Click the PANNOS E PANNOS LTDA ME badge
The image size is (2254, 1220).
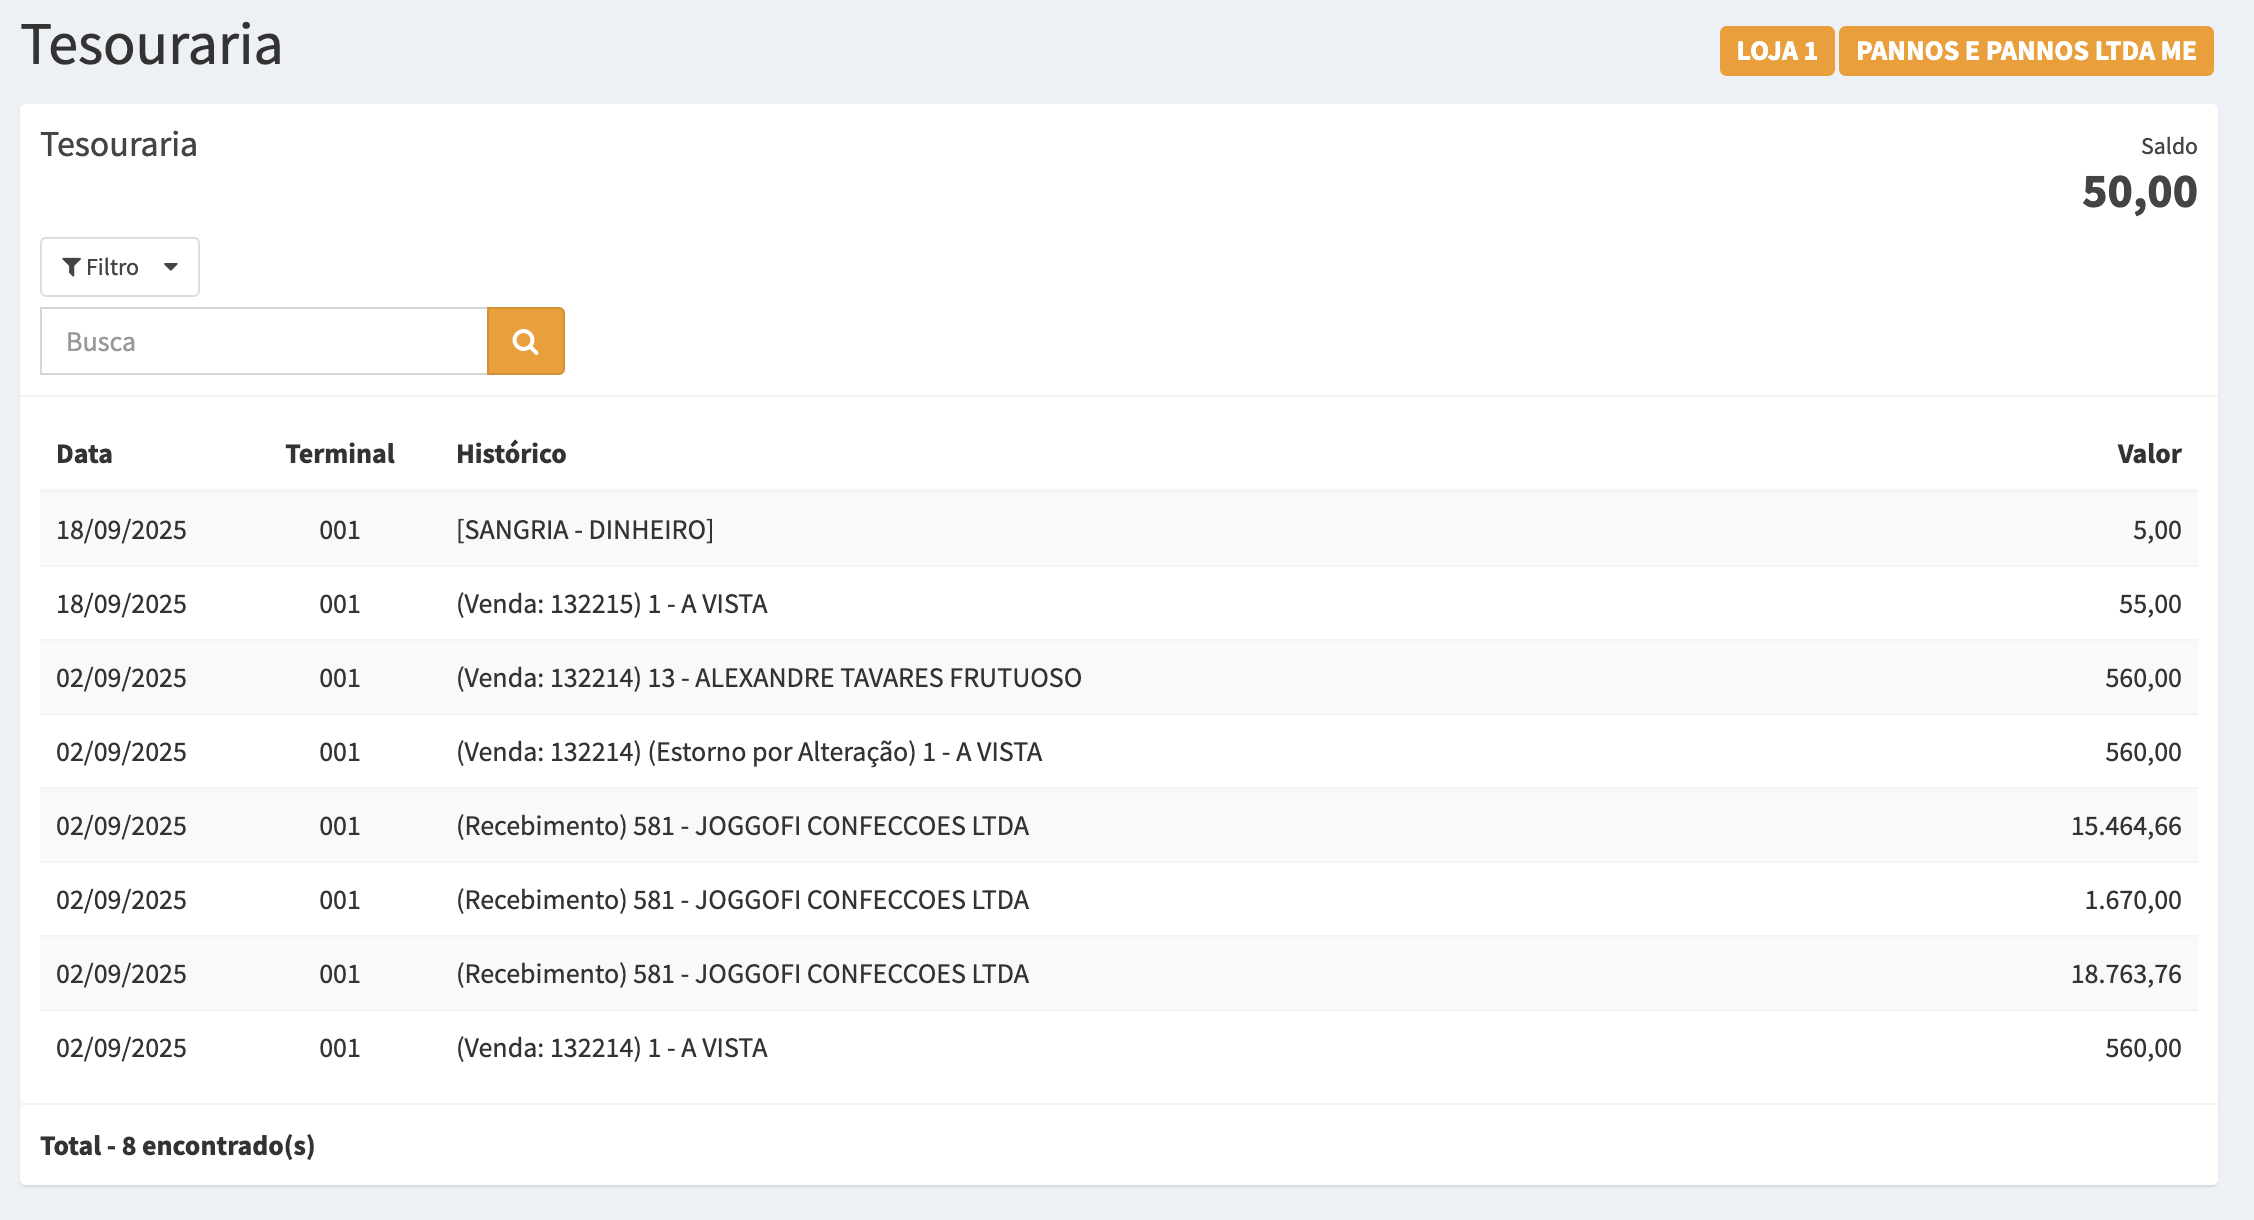click(x=2025, y=51)
